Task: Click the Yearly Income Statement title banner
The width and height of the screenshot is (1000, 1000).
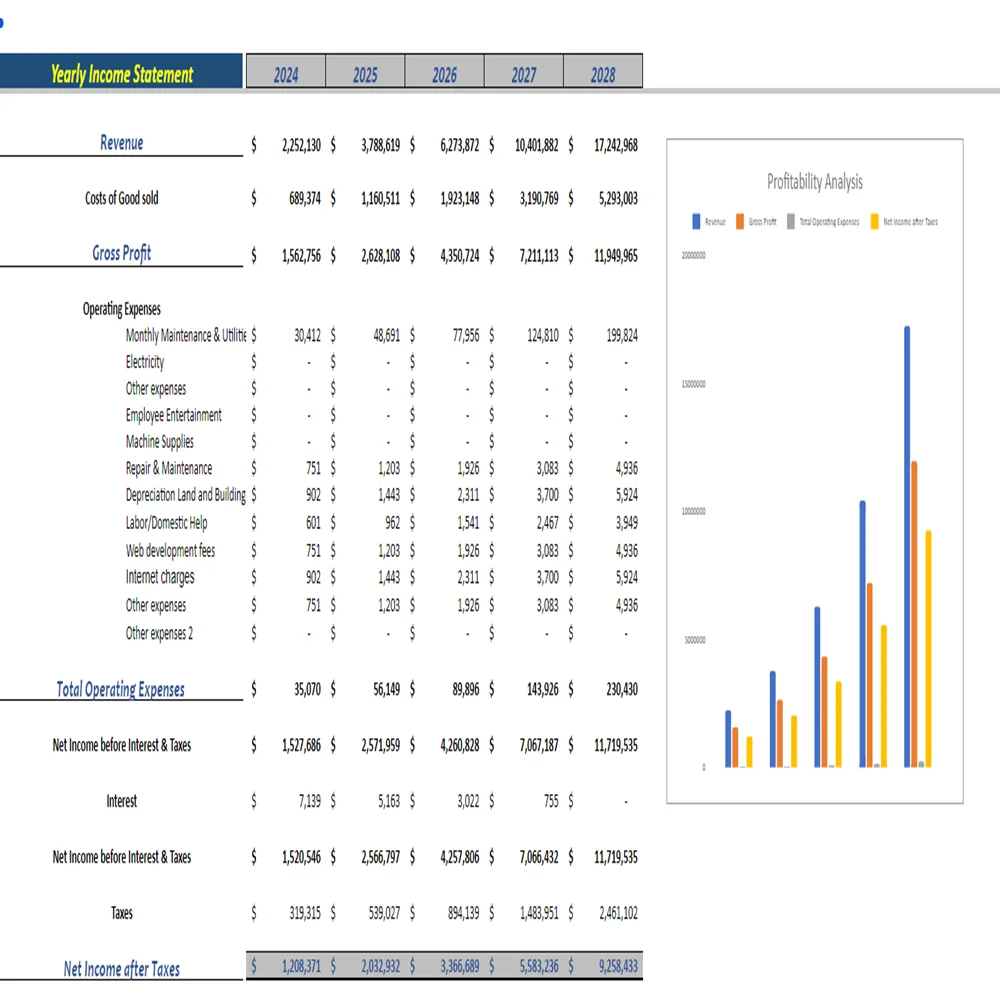Action: coord(122,71)
